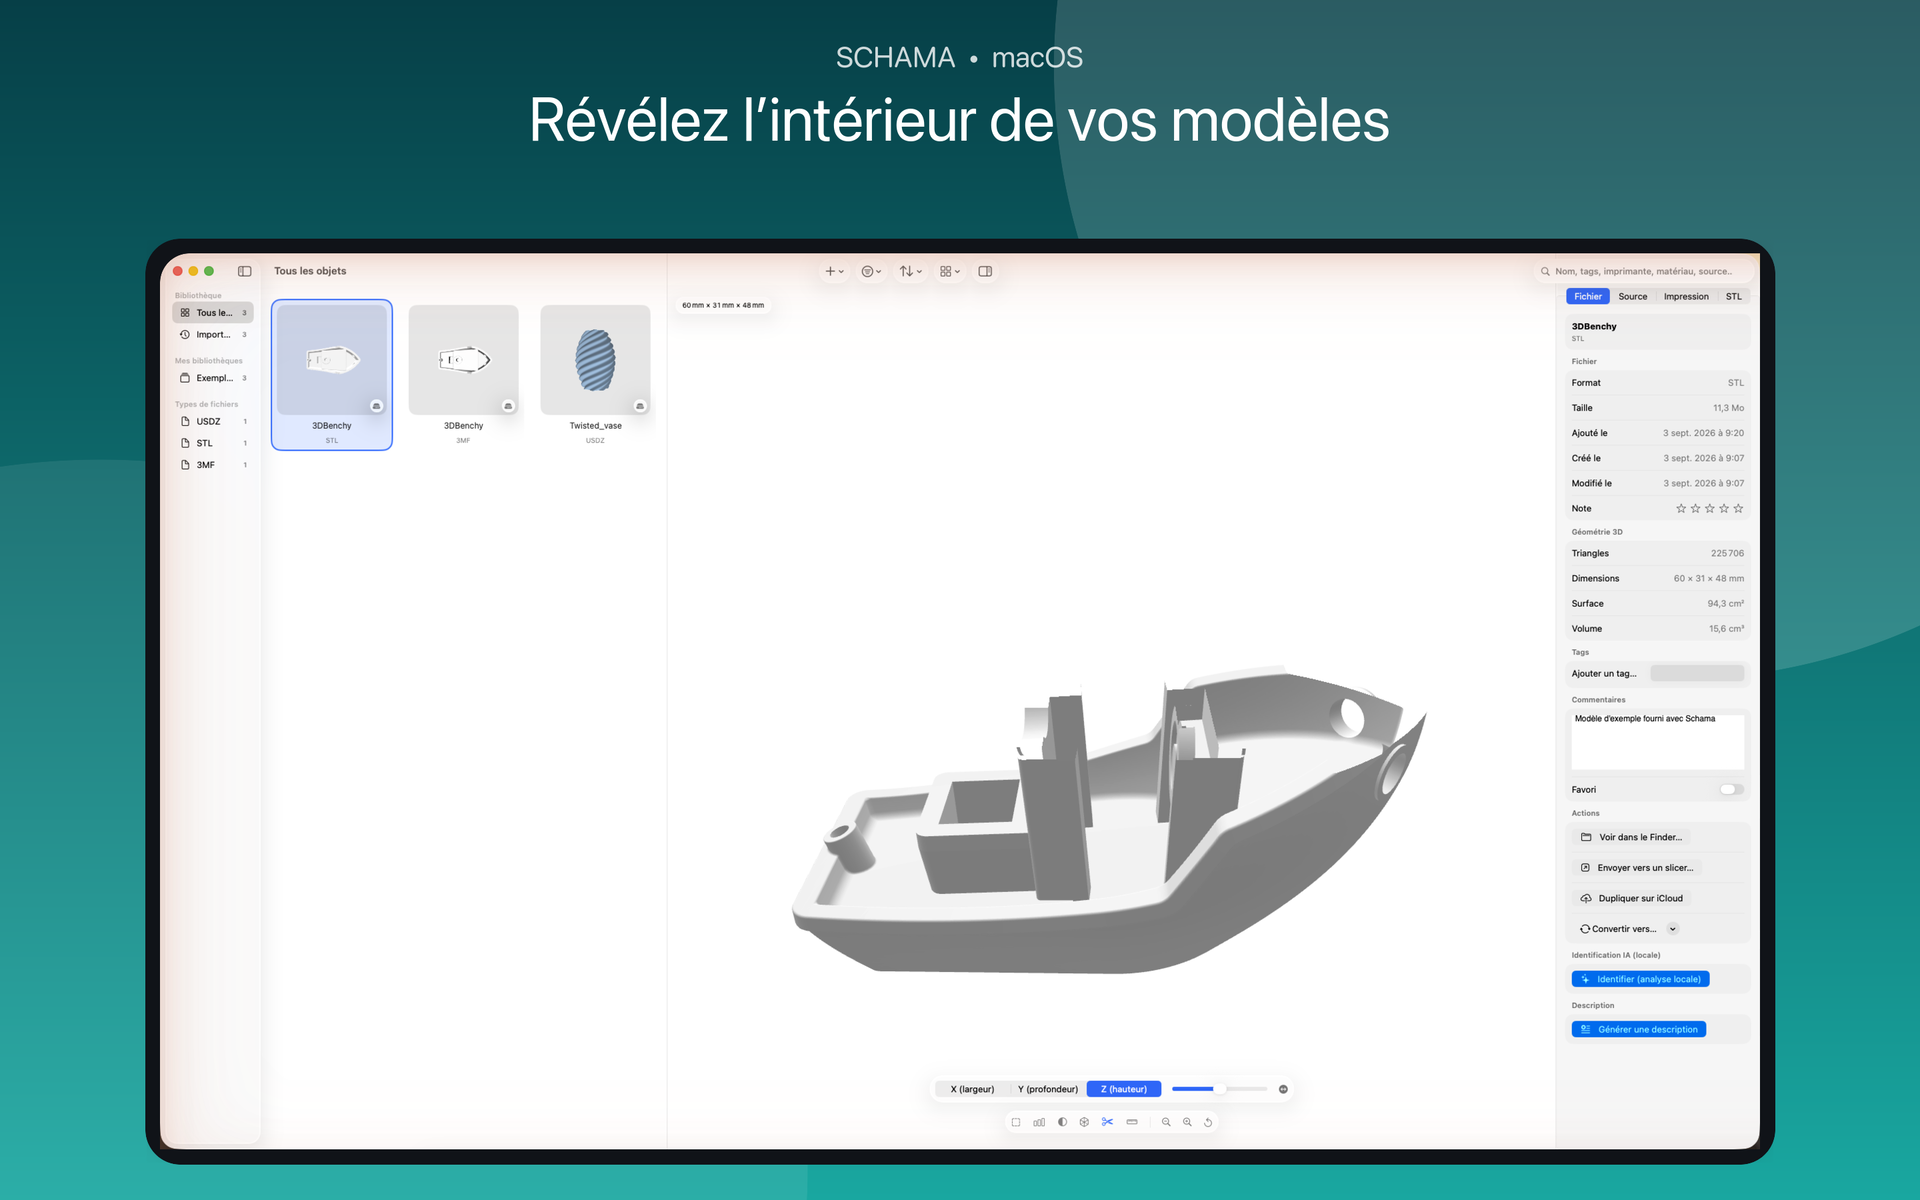
Task: Click the bar chart analysis icon
Action: [1039, 1122]
